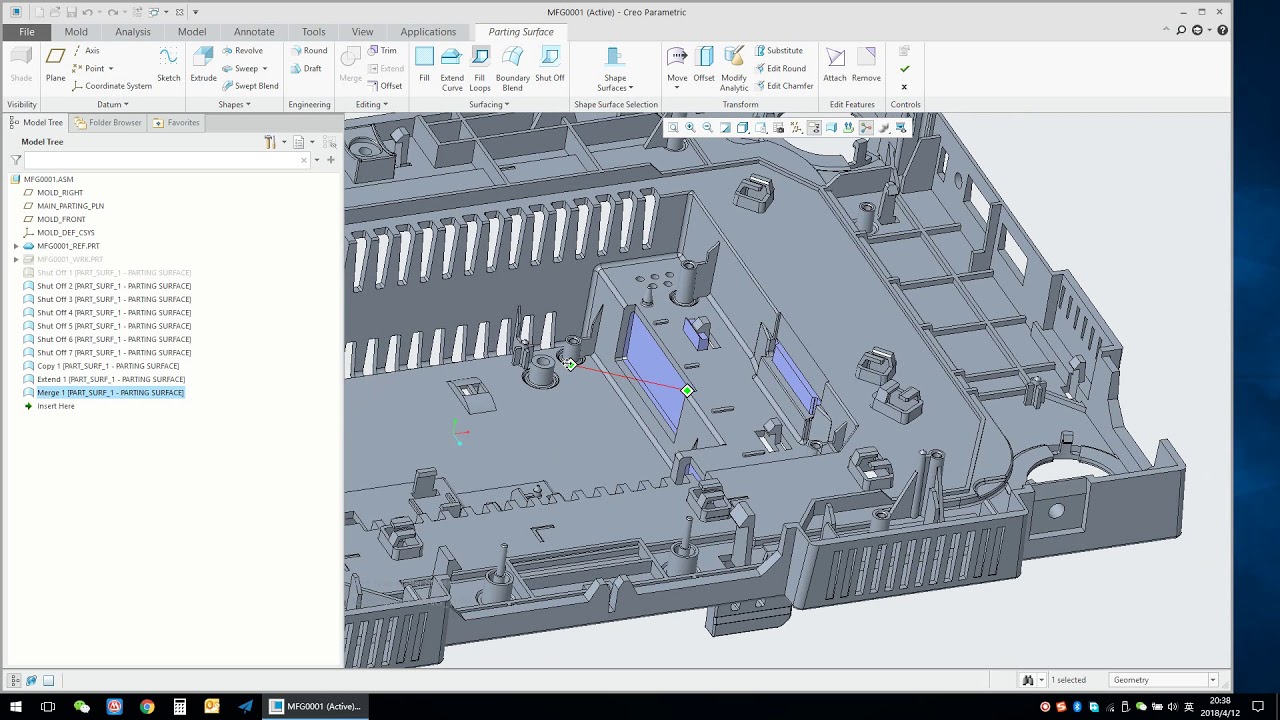The height and width of the screenshot is (720, 1280).
Task: Switch to the Analysis ribbon tab
Action: tap(133, 32)
